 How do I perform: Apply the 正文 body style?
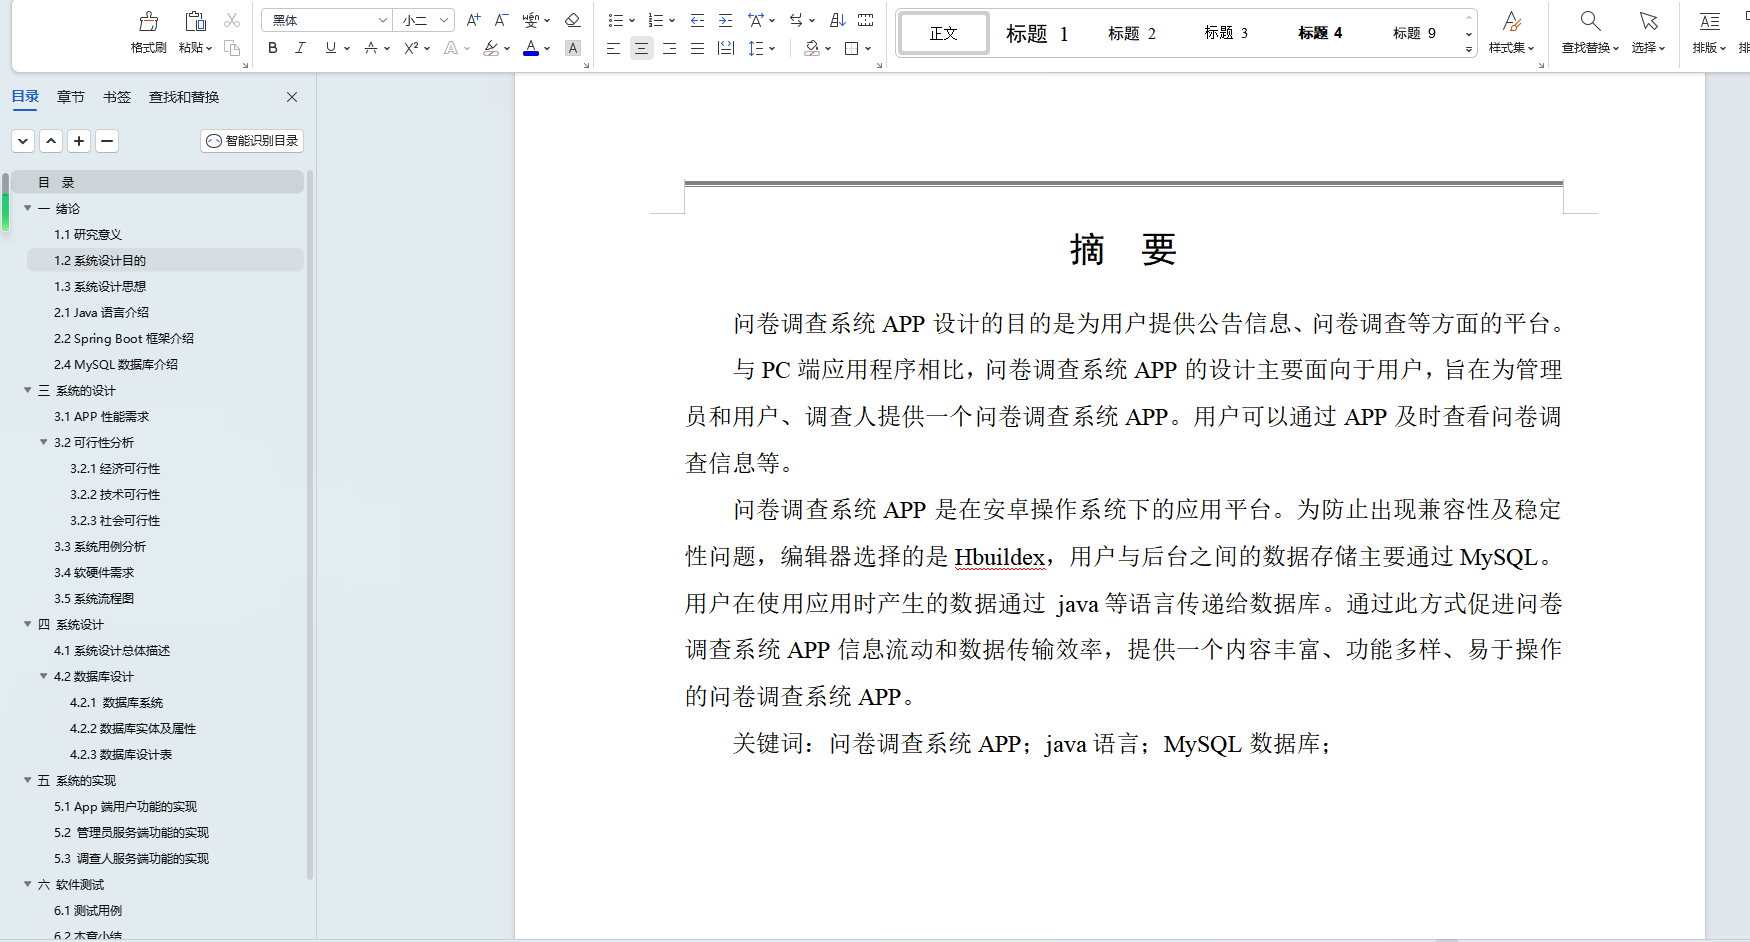tap(944, 34)
